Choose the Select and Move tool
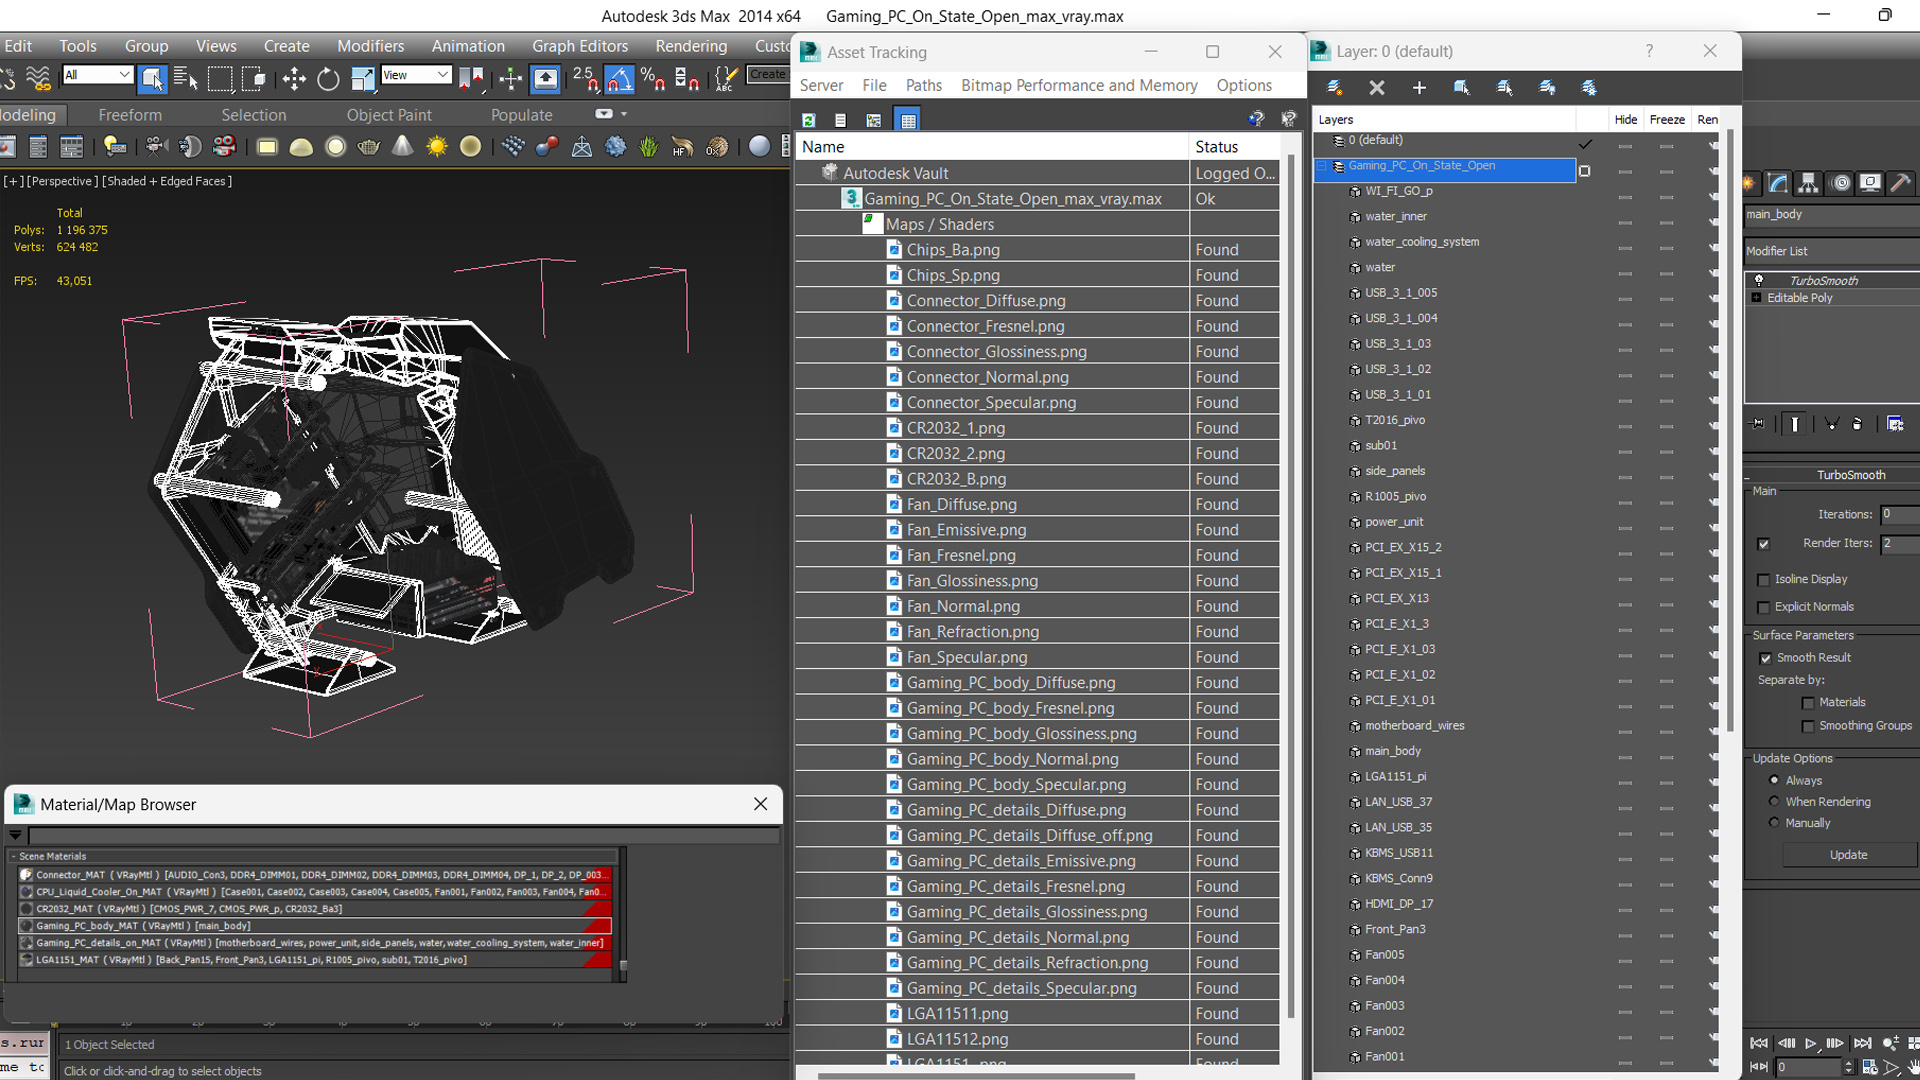1920x1080 pixels. (294, 78)
